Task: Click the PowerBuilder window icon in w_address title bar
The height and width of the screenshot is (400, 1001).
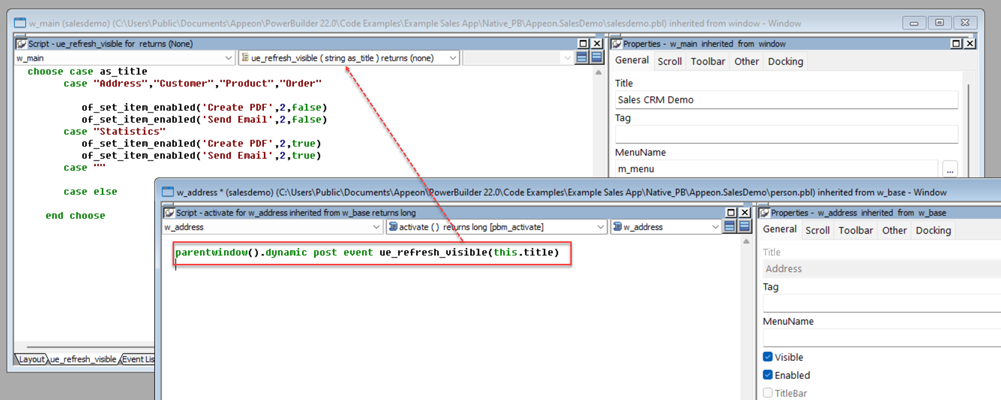Action: coord(165,190)
